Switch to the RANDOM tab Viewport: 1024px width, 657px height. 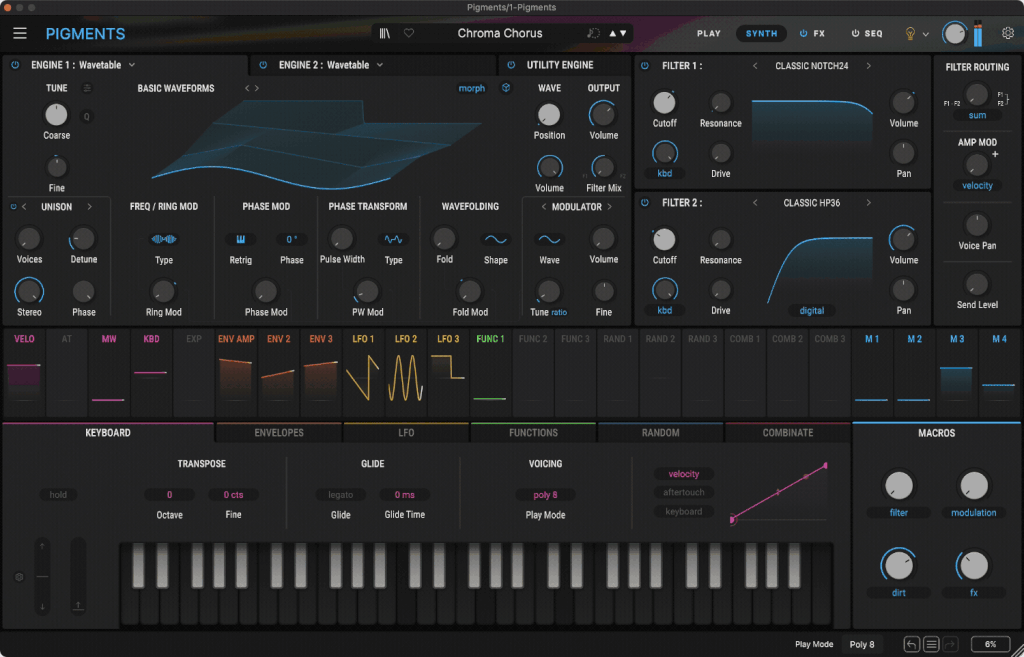(x=661, y=432)
